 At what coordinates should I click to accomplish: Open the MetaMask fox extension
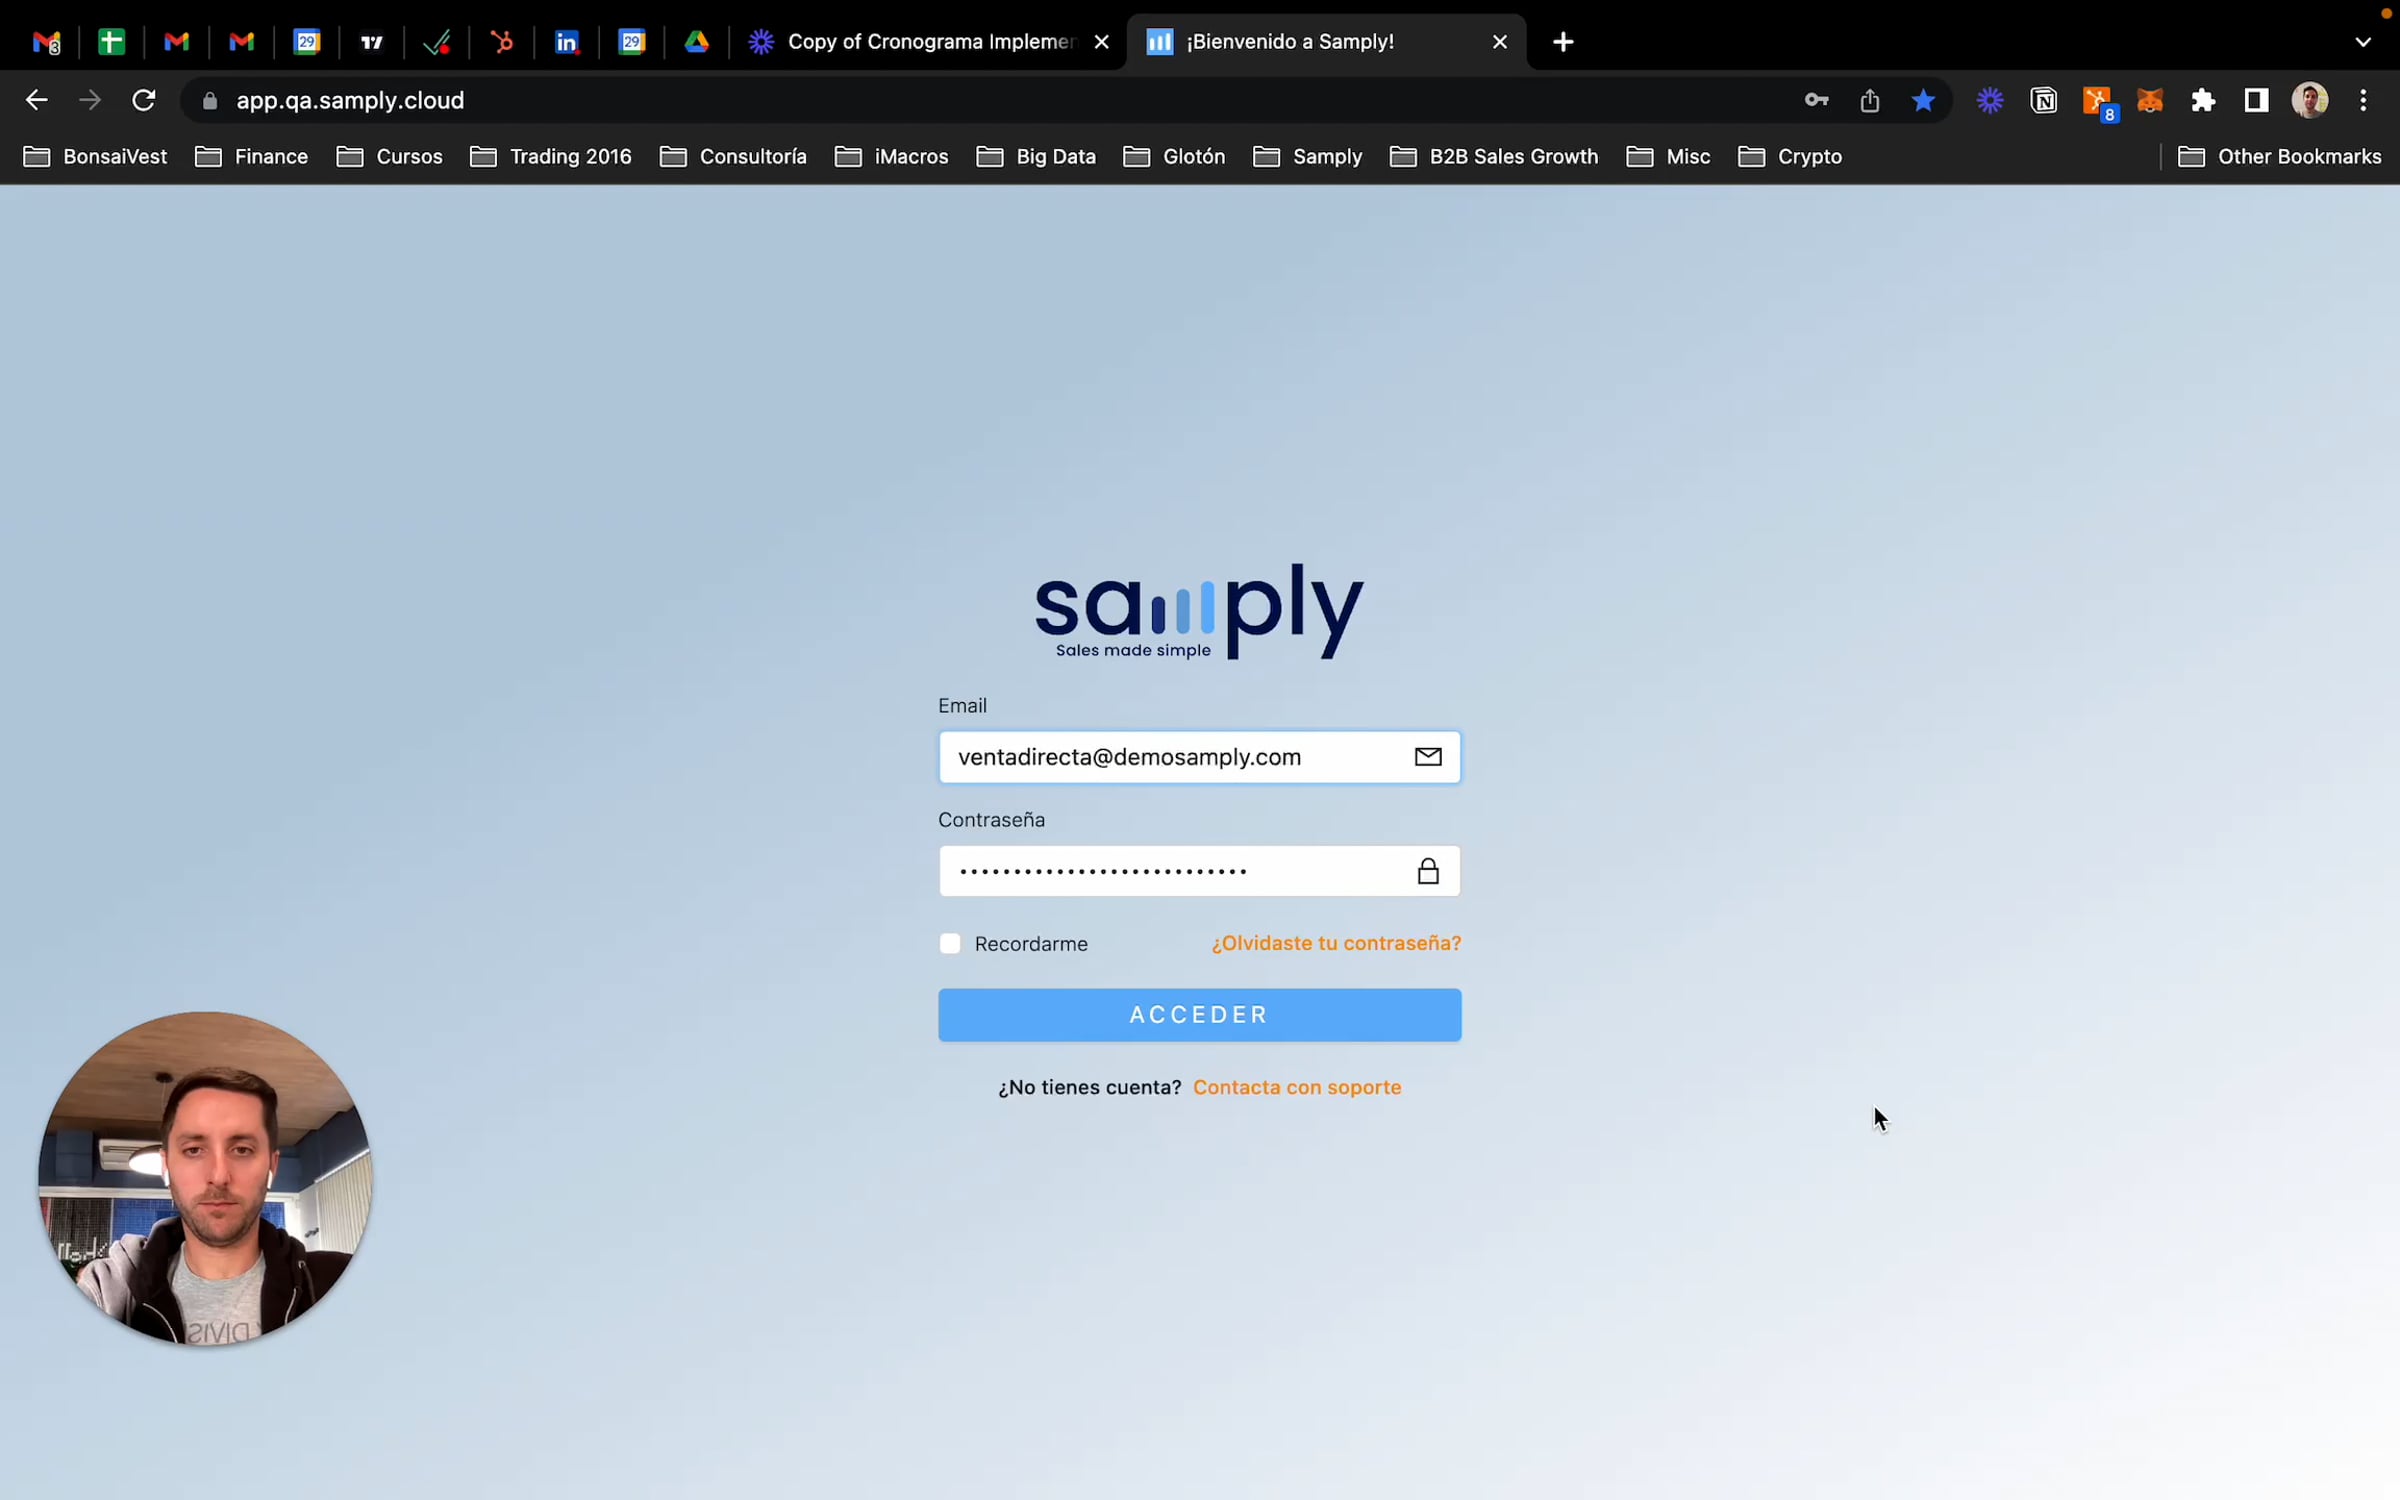click(x=2149, y=100)
